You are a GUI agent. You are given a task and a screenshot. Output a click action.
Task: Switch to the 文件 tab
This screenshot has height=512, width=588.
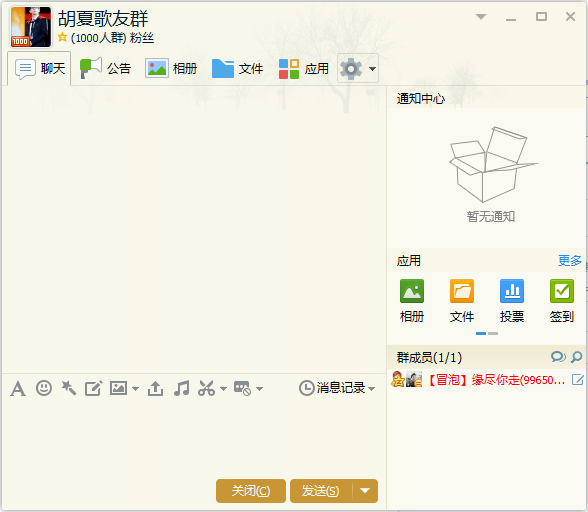tap(237, 69)
